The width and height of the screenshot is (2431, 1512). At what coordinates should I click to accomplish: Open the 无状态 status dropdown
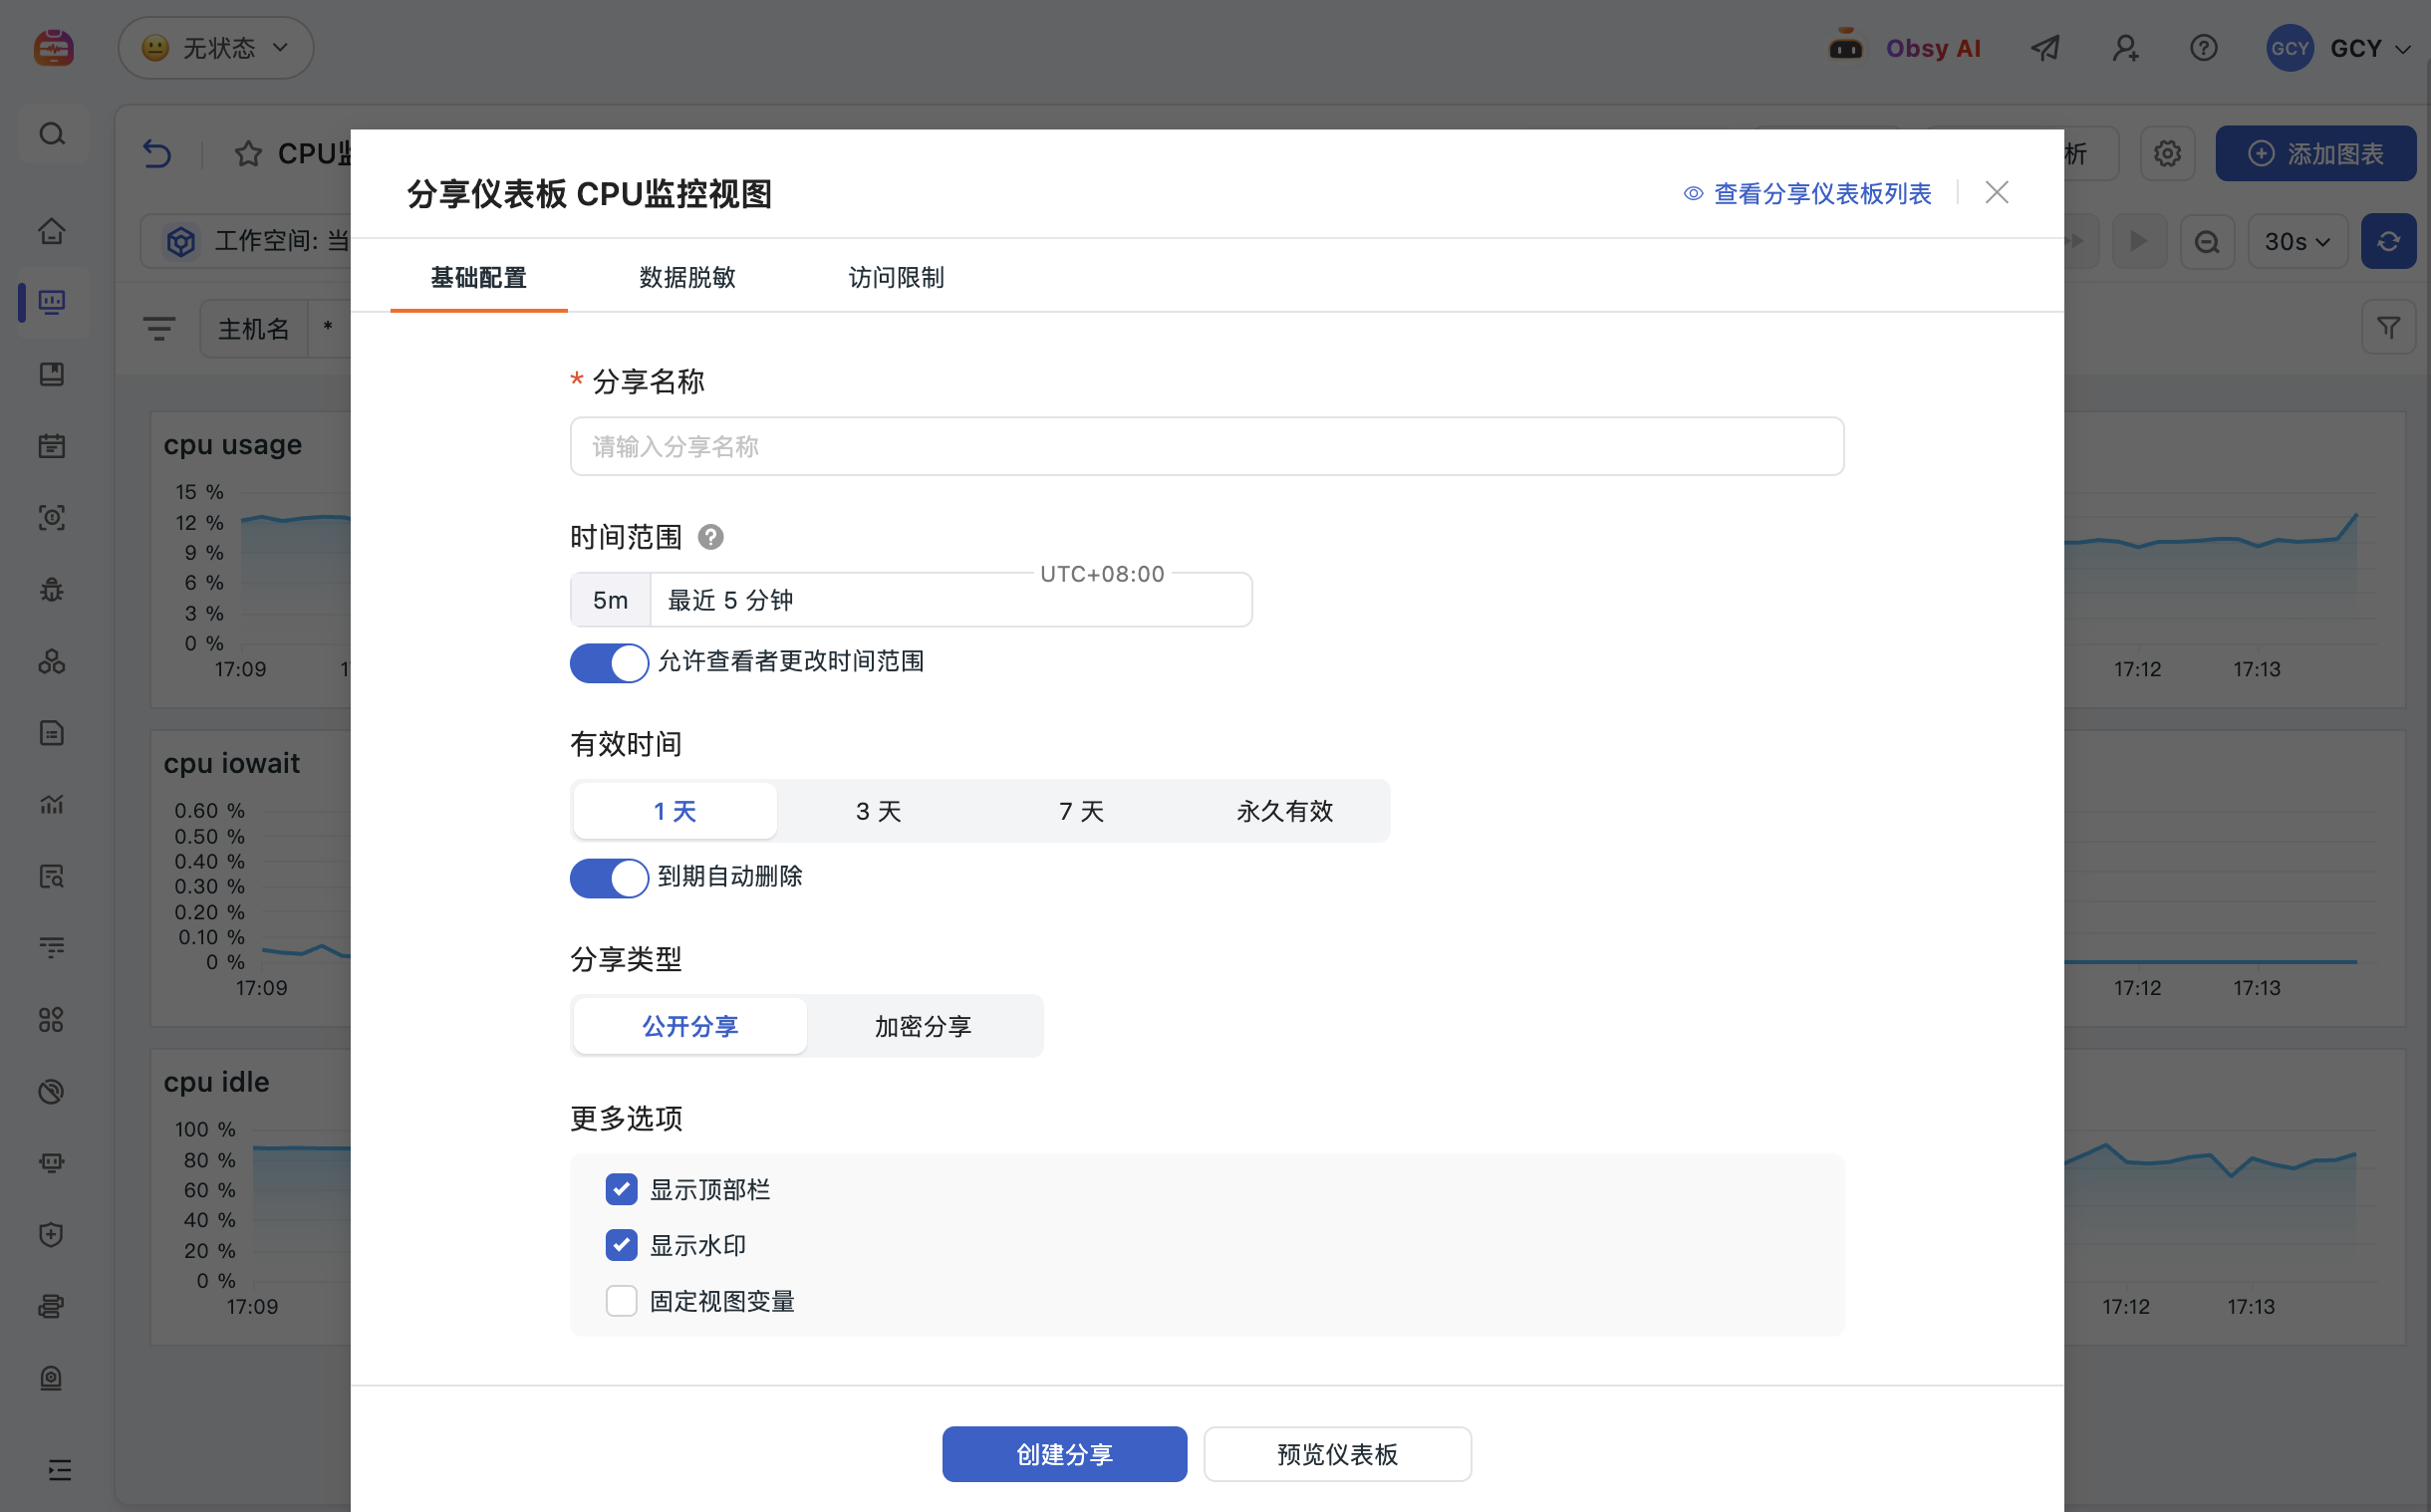point(216,47)
